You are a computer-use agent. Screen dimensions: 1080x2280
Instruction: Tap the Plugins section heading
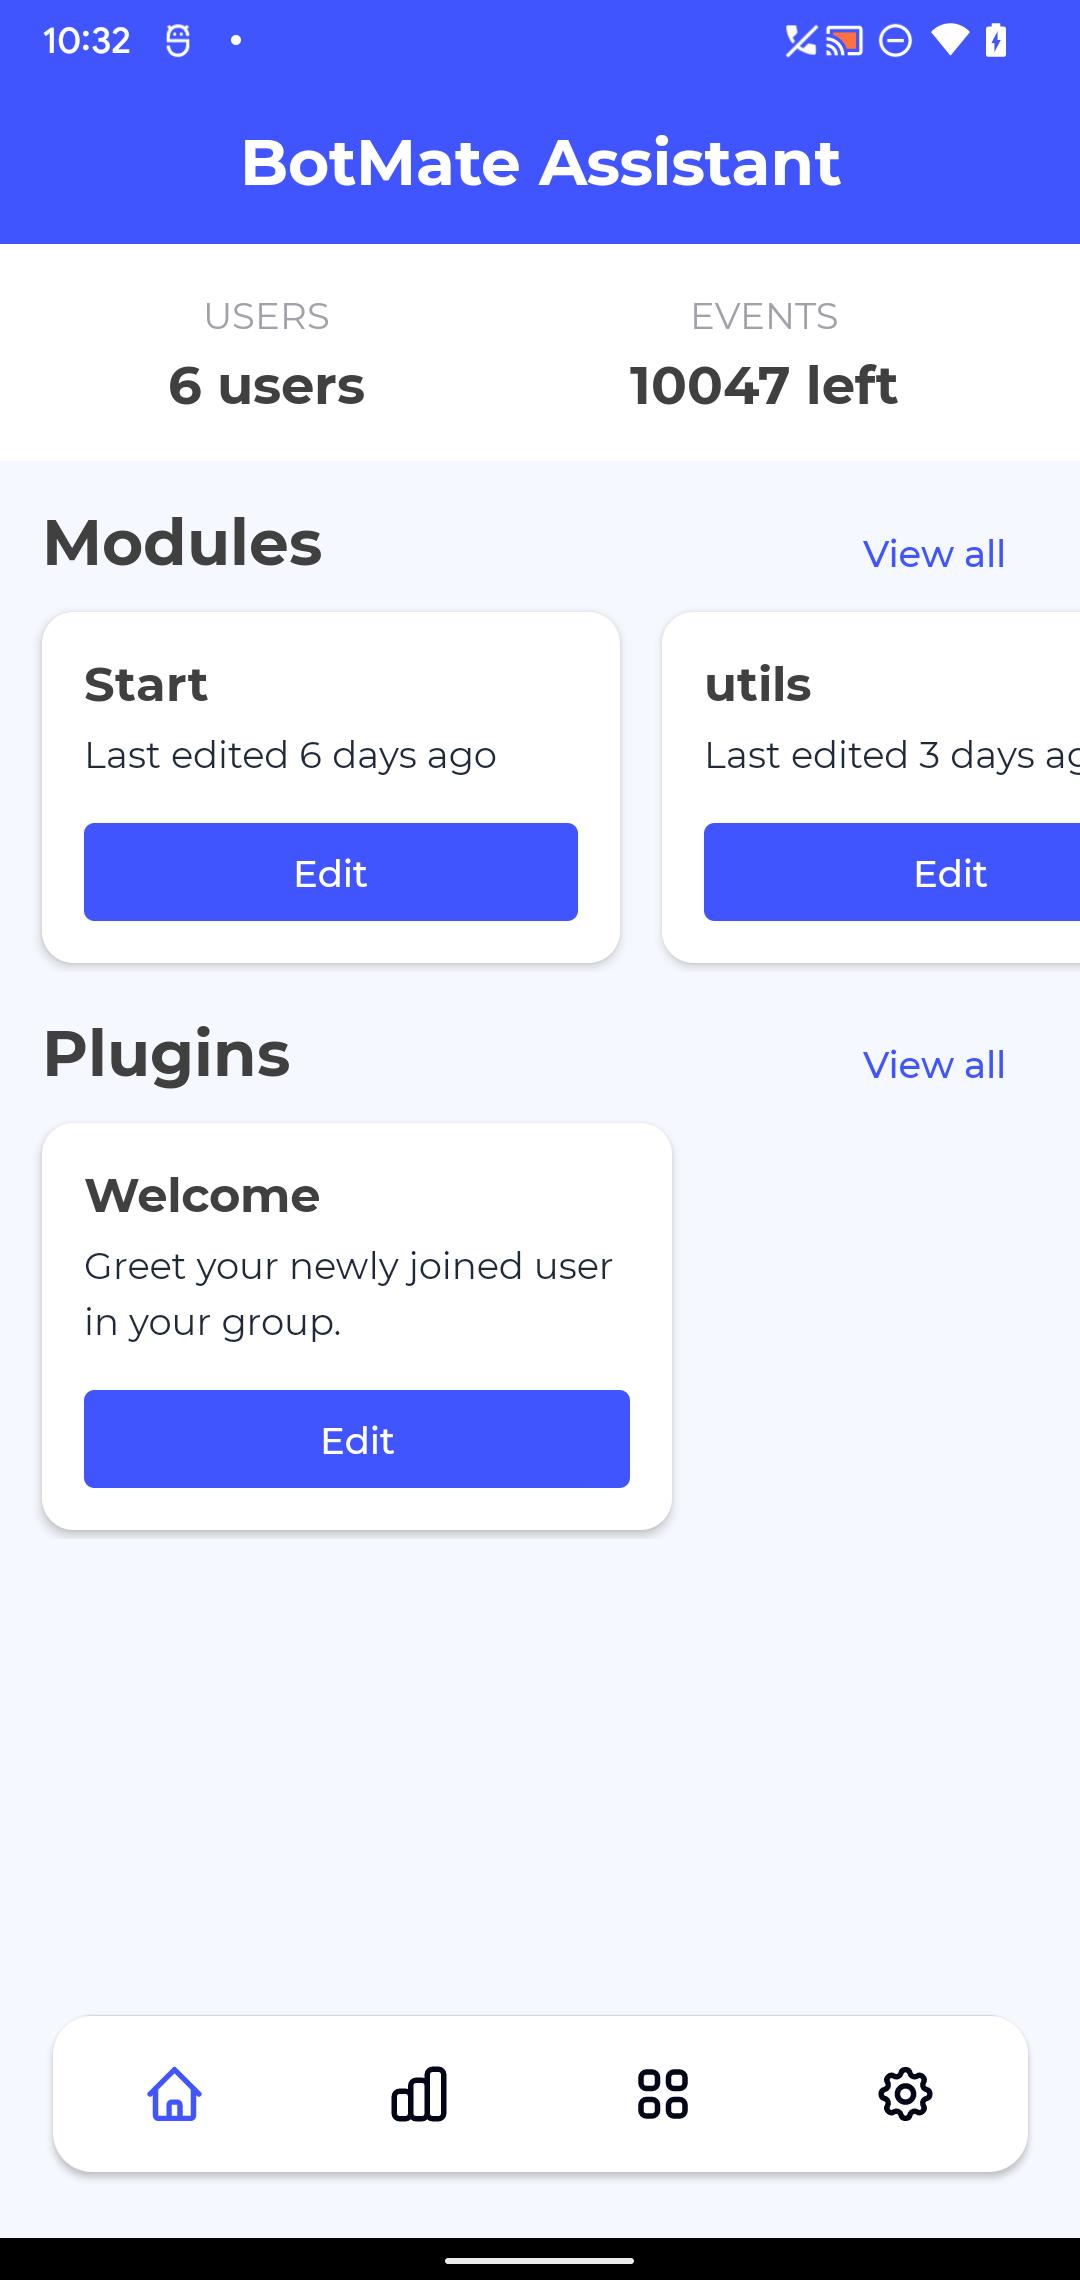(167, 1054)
